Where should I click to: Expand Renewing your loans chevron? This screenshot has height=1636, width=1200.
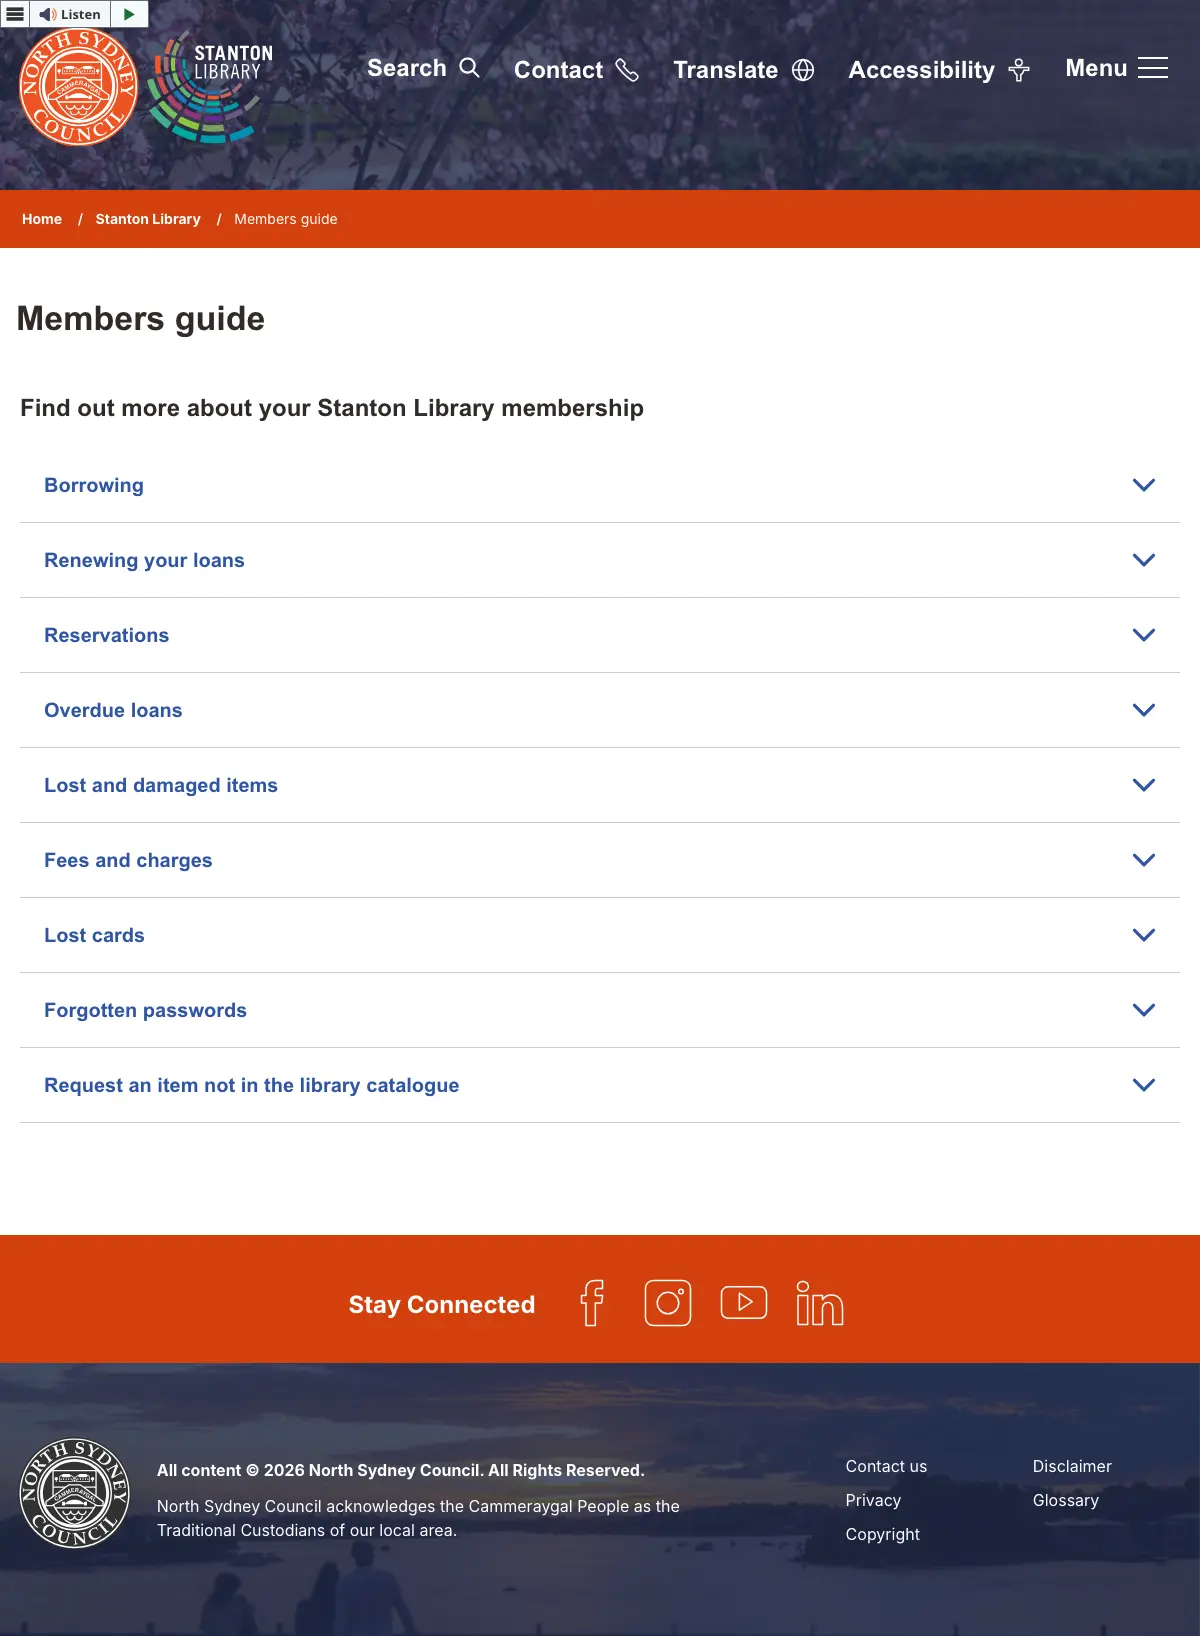[x=1144, y=560]
